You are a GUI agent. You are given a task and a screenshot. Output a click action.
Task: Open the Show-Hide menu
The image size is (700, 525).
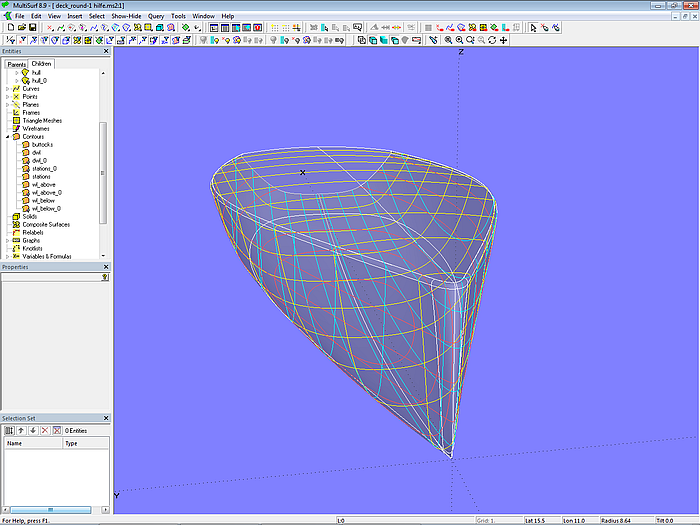pos(126,16)
